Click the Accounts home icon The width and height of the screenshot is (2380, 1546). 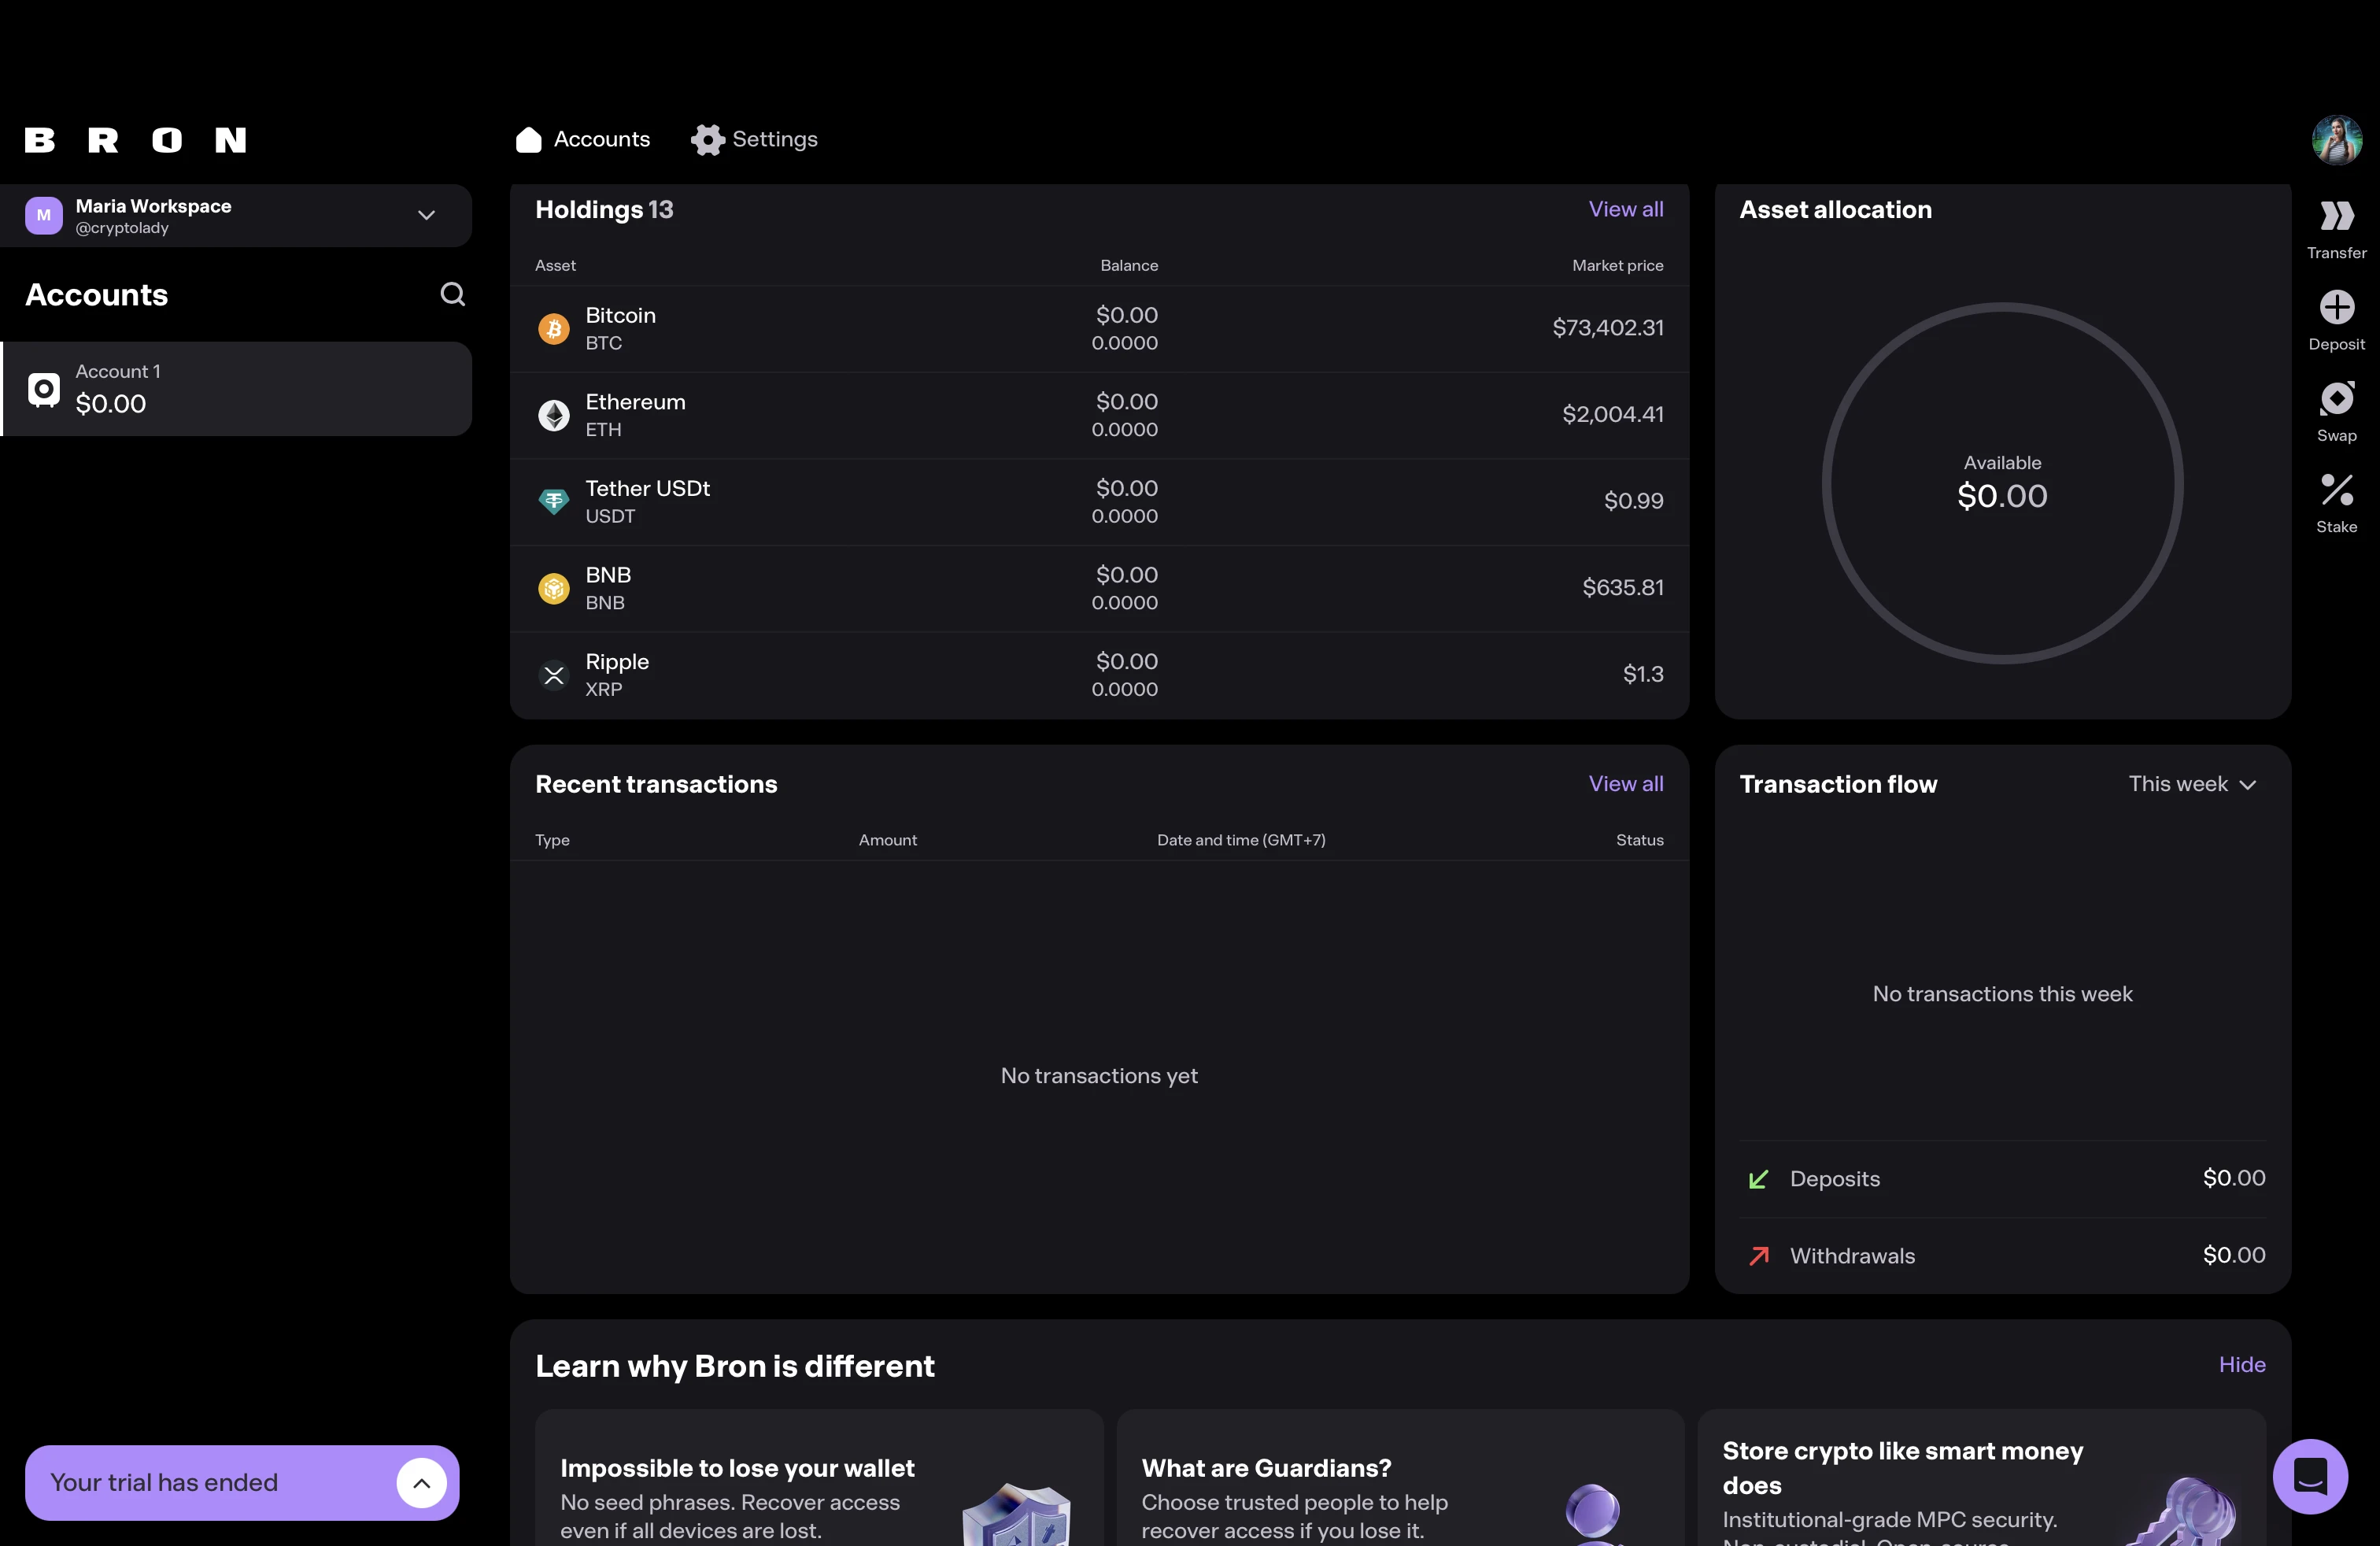[528, 139]
